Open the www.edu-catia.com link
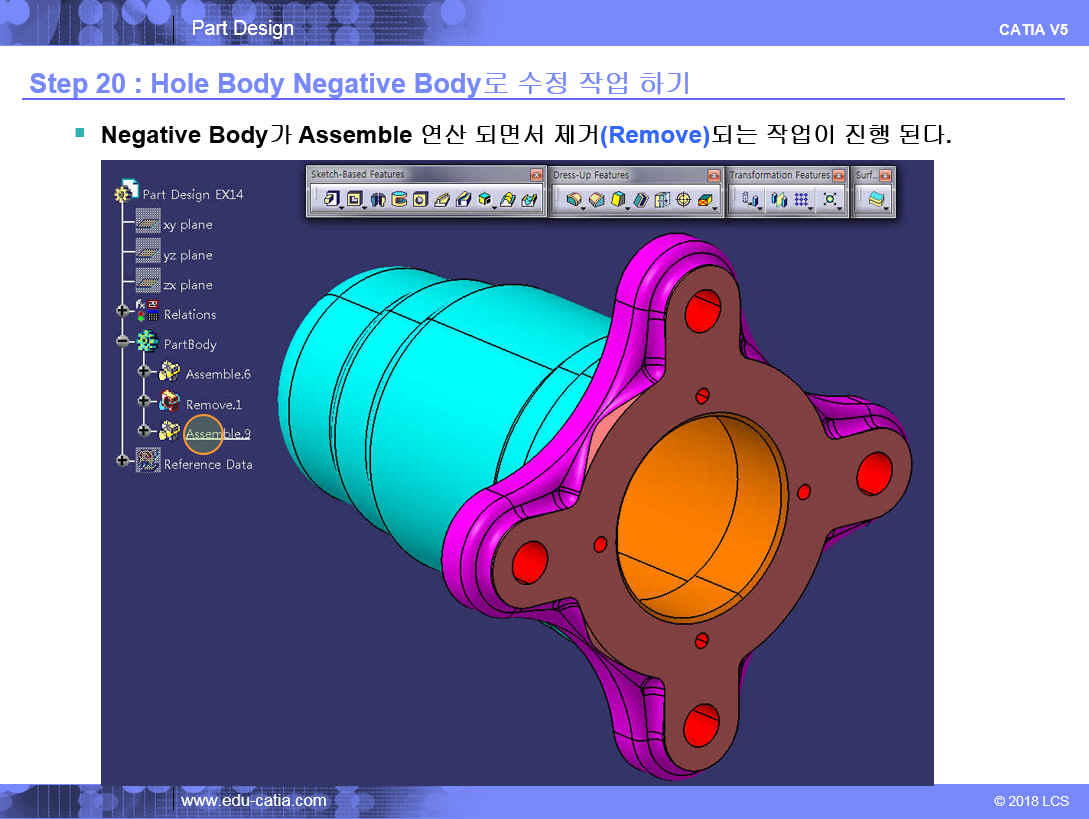The image size is (1089, 819). pyautogui.click(x=253, y=801)
